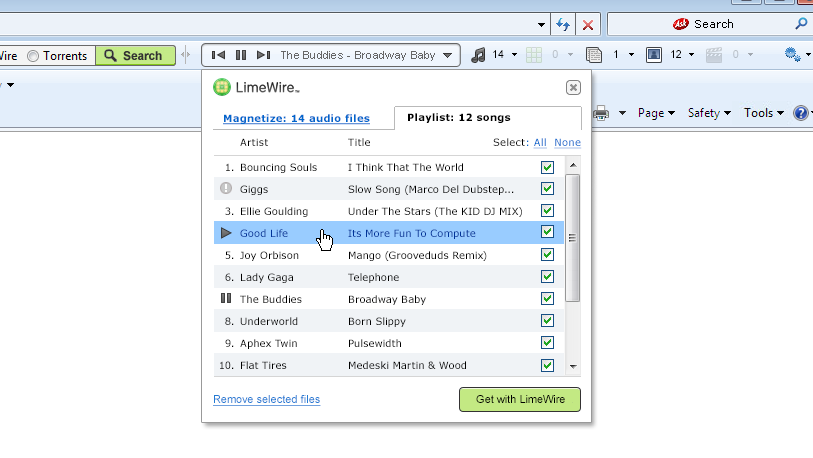Uncheck Underworld Born Slippy checkbox
Image resolution: width=813 pixels, height=458 pixels.
(x=547, y=321)
